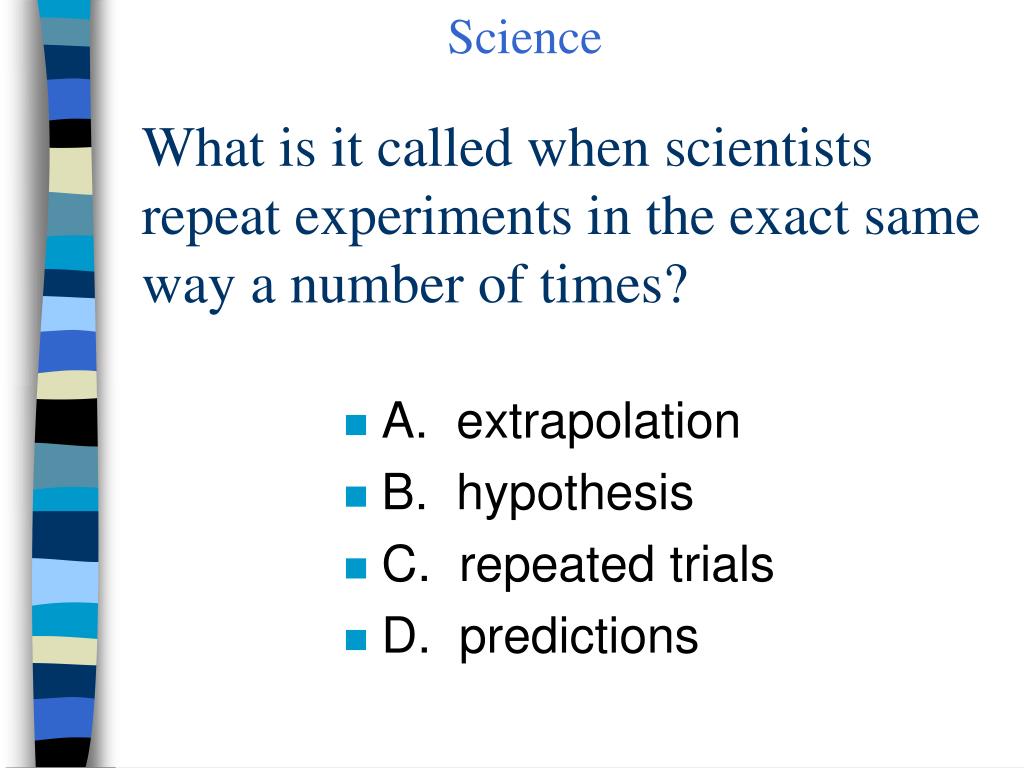Click 'What is it called' question text
Image resolution: width=1024 pixels, height=768 pixels.
click(327, 148)
